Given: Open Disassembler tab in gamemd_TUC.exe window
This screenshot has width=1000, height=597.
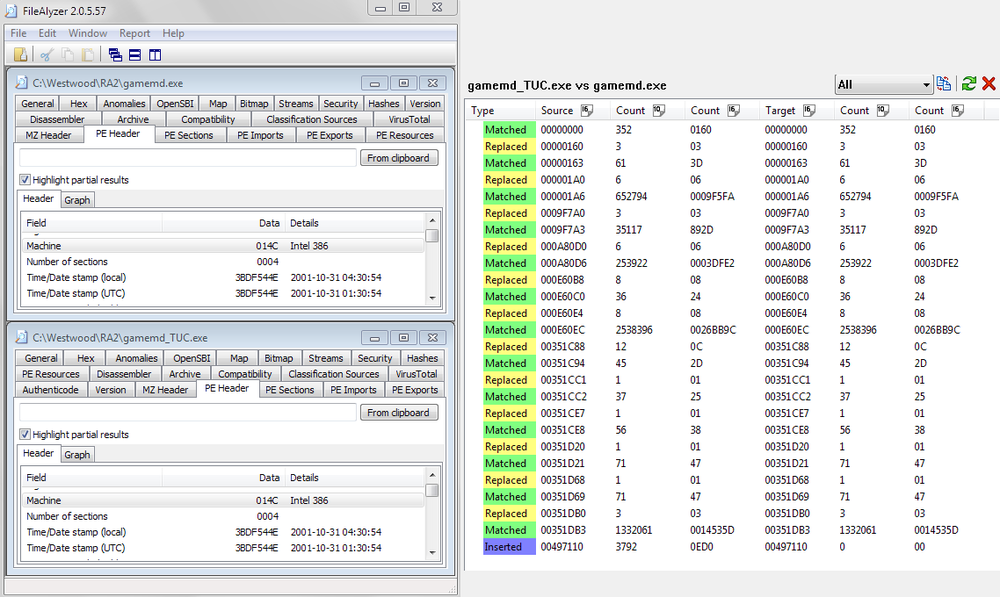Looking at the screenshot, I should (124, 374).
